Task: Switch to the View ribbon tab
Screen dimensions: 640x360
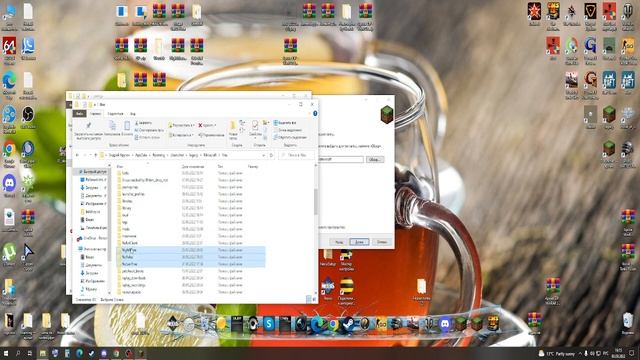Action: (x=133, y=113)
